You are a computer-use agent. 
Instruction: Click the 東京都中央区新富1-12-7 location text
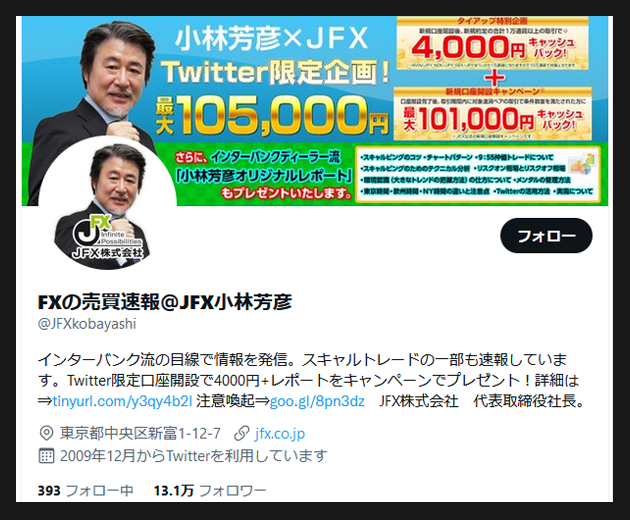pyautogui.click(x=140, y=434)
